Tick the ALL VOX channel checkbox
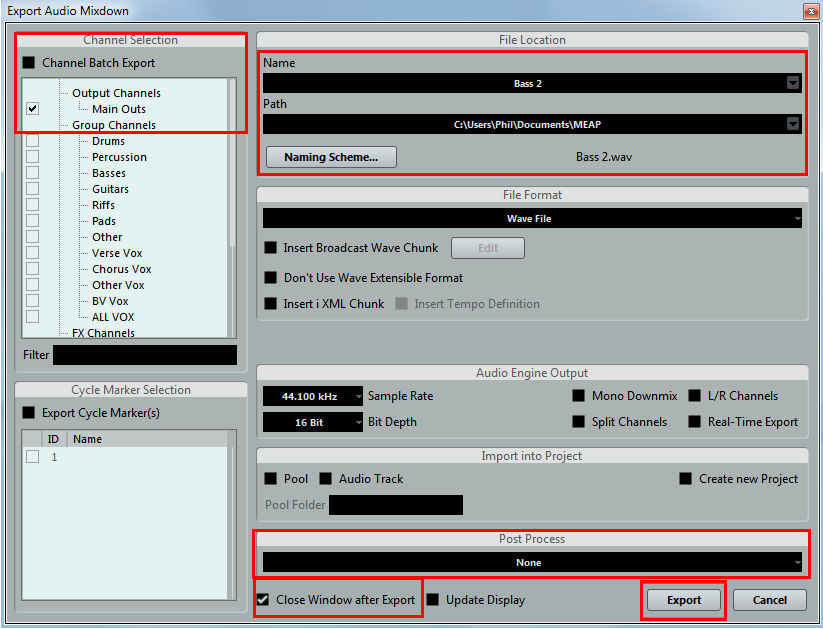This screenshot has width=823, height=629. 33,317
